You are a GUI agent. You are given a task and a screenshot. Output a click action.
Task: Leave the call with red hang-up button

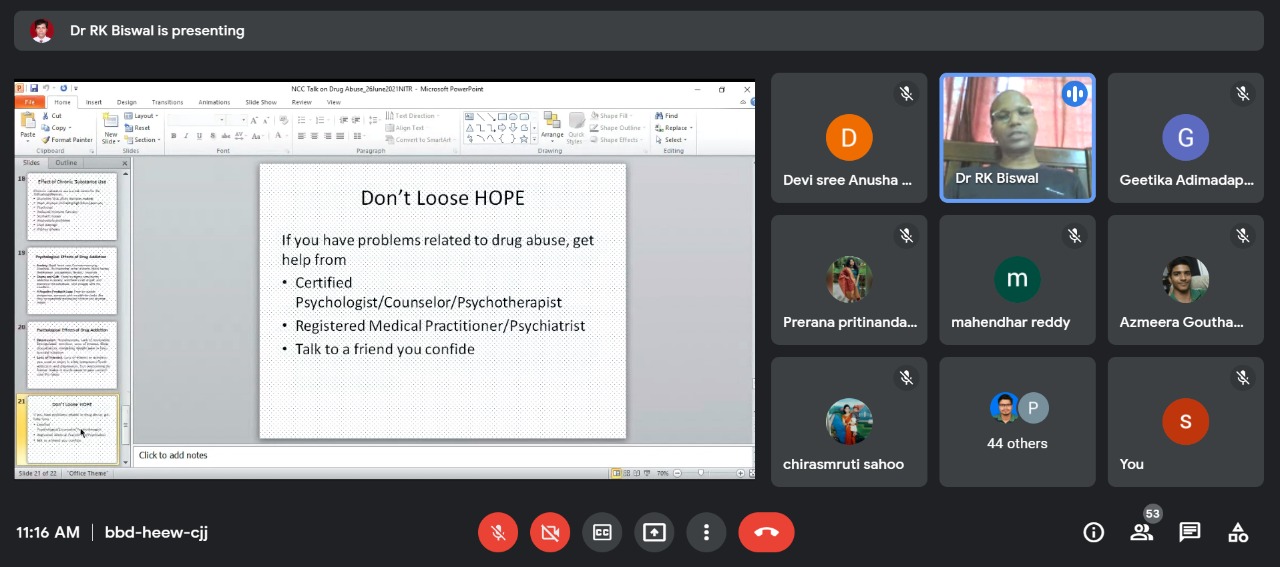(766, 532)
